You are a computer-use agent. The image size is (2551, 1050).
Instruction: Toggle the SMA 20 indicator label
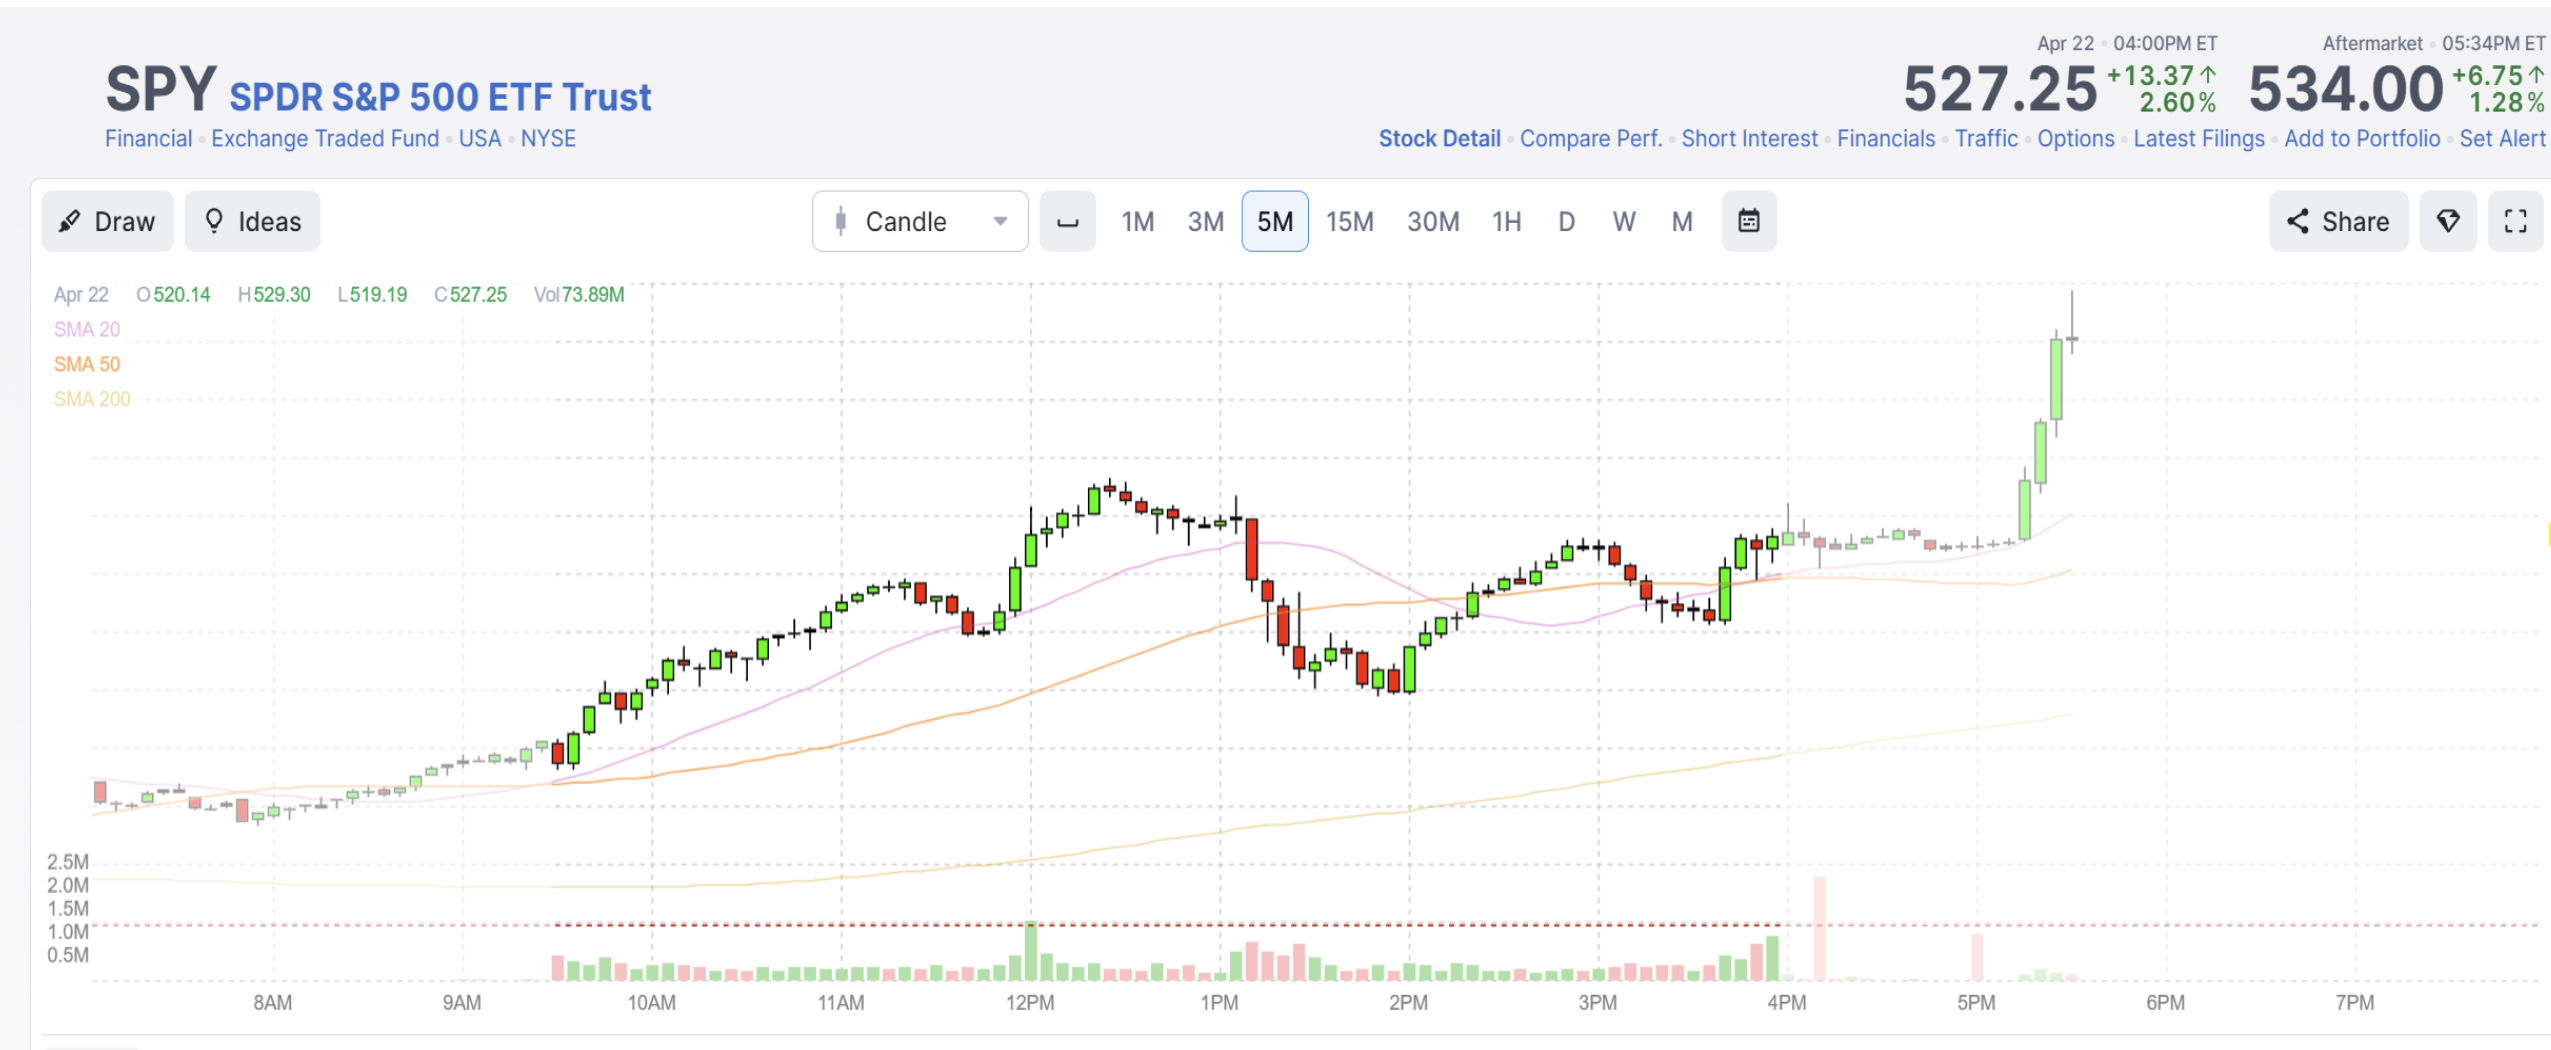[x=87, y=329]
